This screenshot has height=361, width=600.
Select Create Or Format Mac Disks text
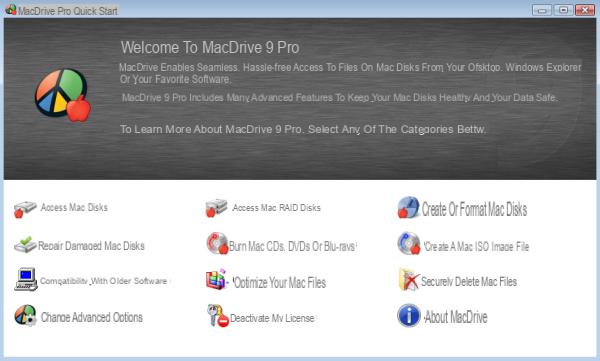click(x=474, y=209)
